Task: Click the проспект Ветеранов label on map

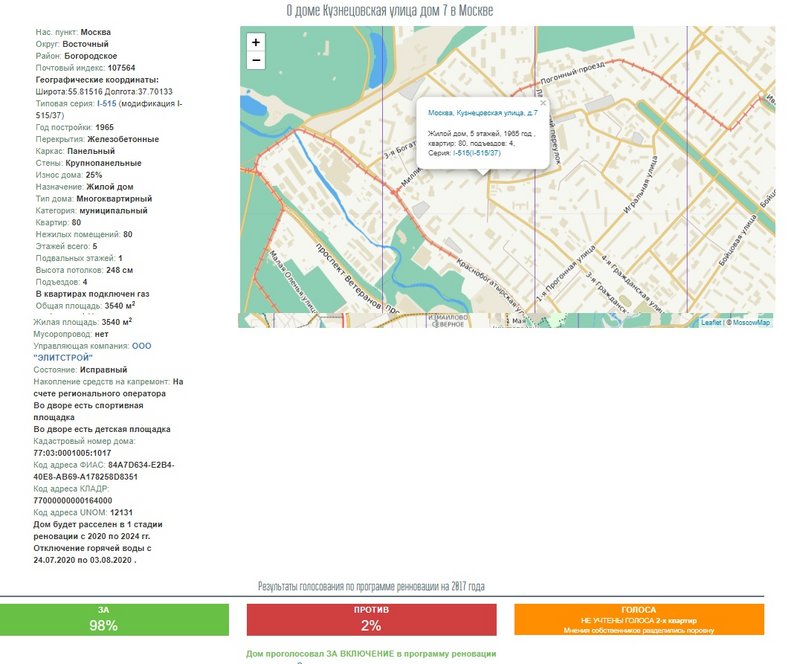Action: tap(348, 276)
